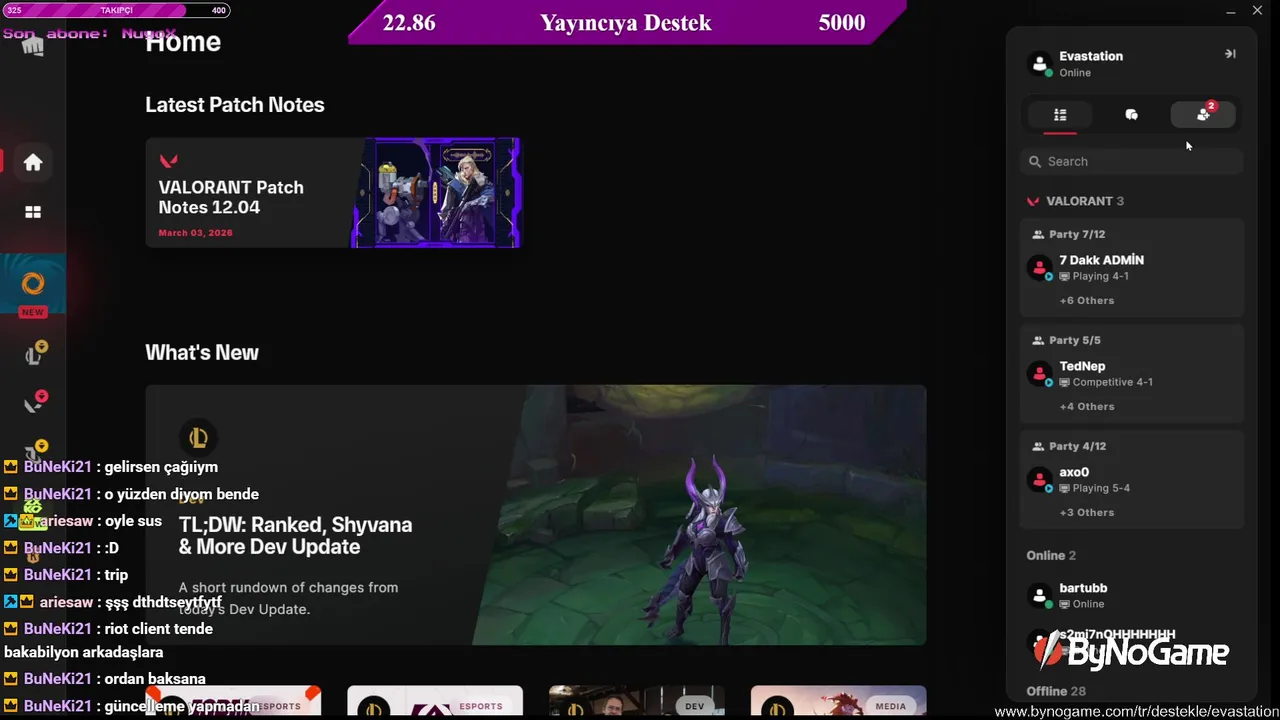
Task: Click the Takipçi follower goal bar
Action: (x=116, y=10)
